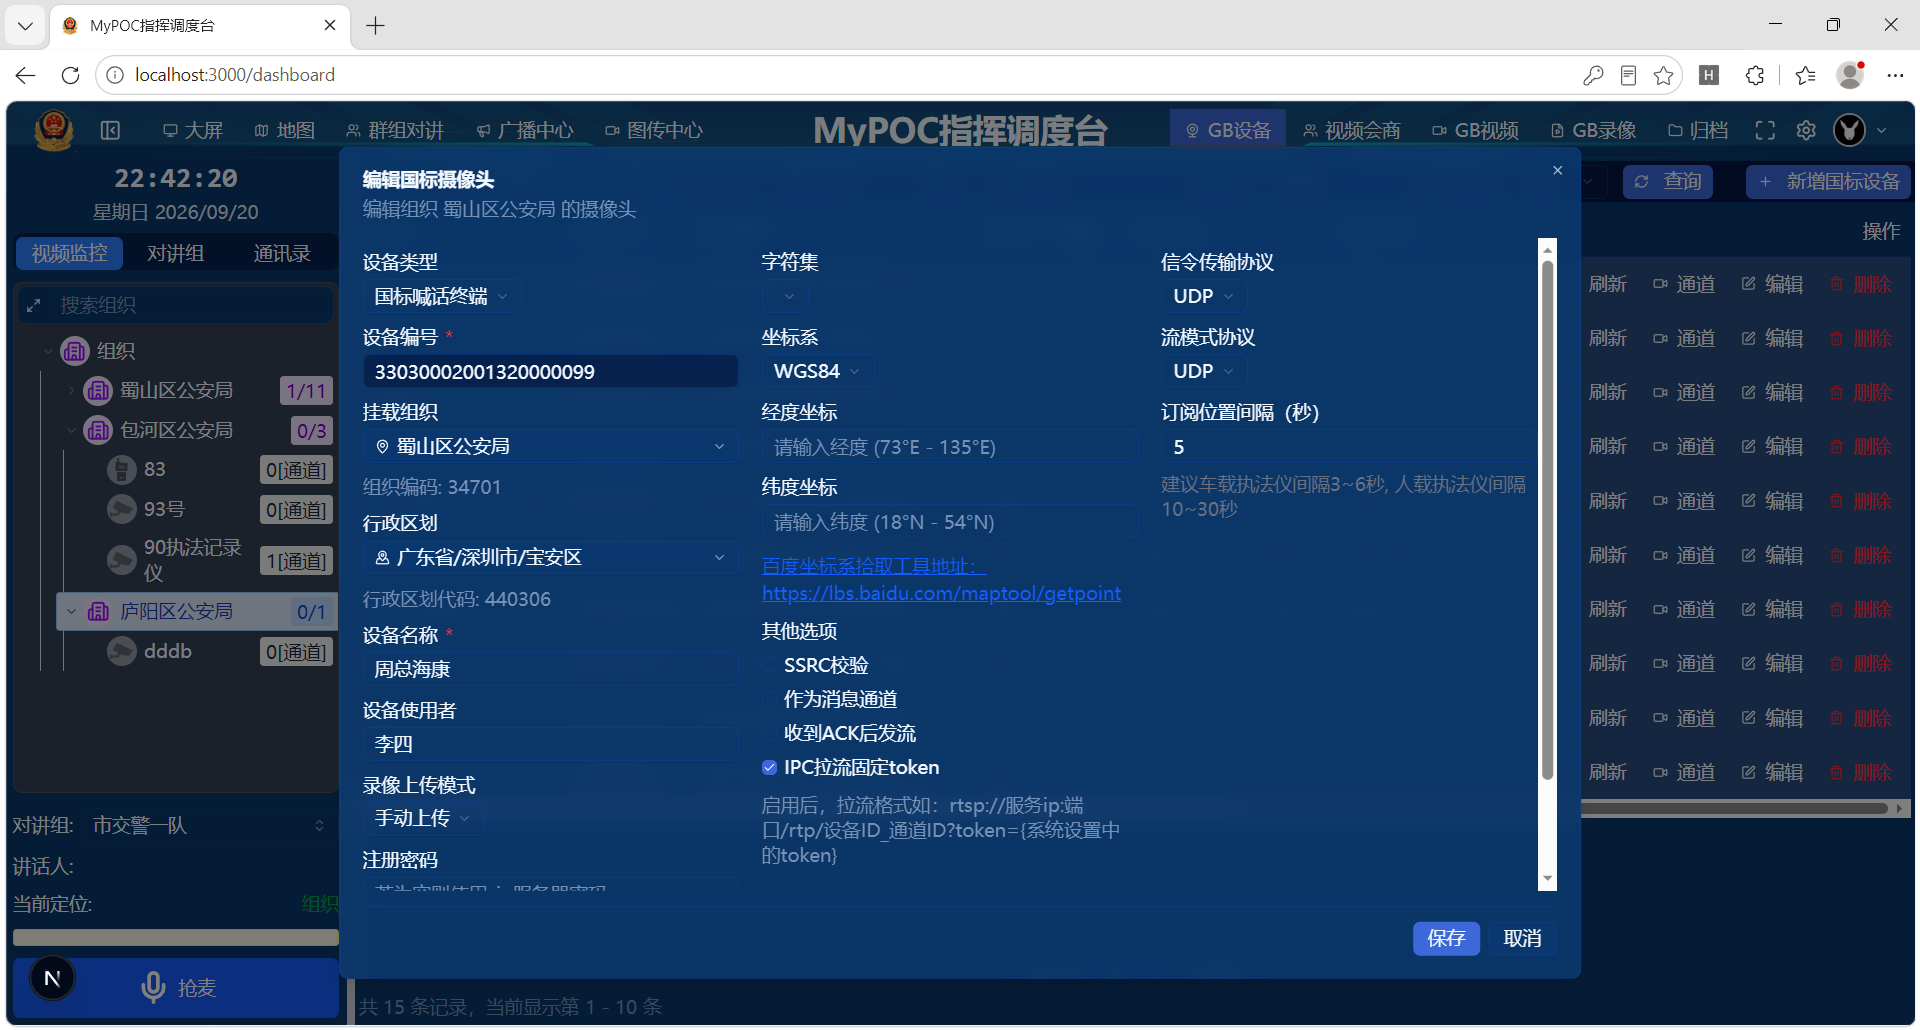Click the round N avatar badge
Viewport: 1920px width, 1030px height.
pos(53,978)
